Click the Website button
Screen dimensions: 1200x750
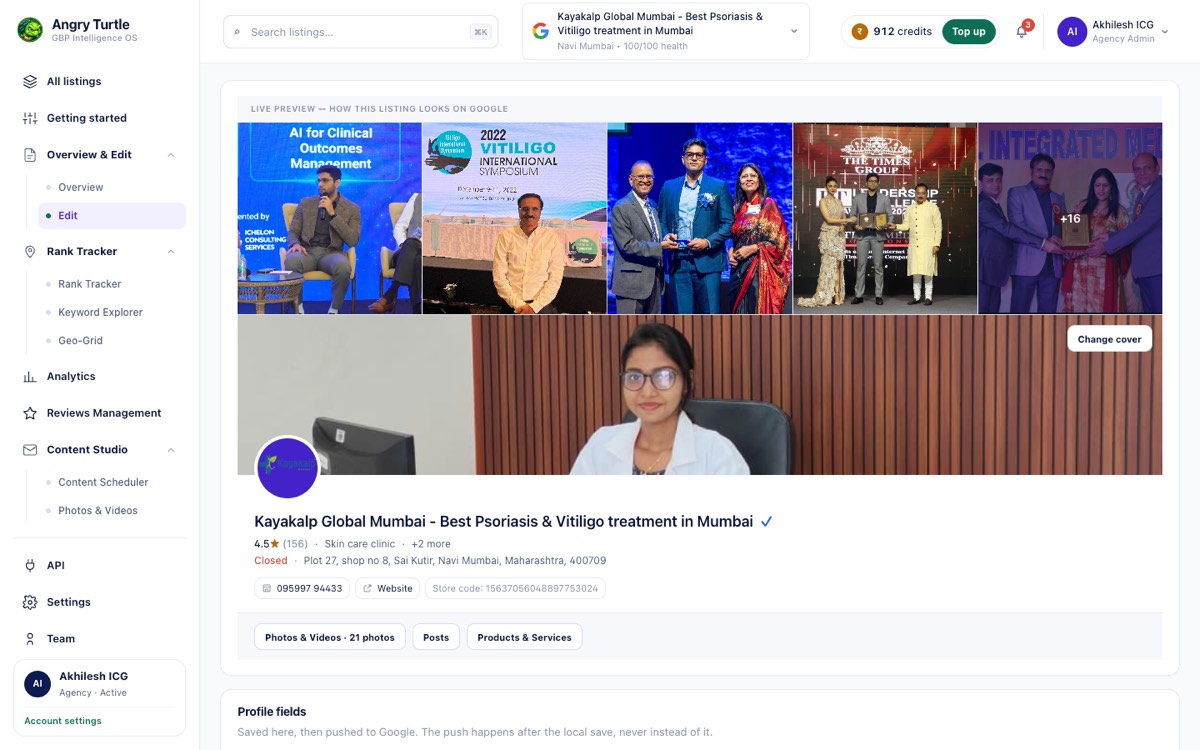[x=387, y=589]
